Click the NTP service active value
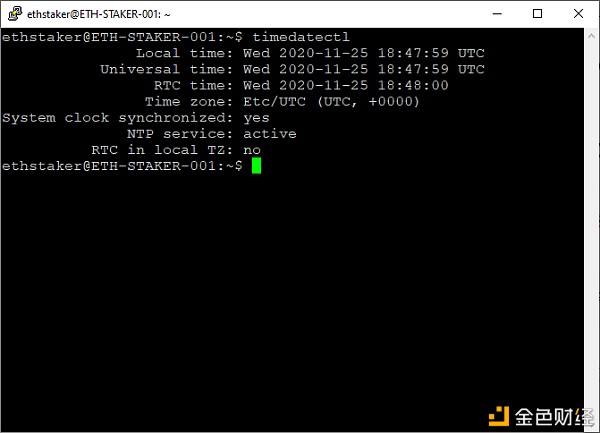600x433 pixels. [x=270, y=134]
